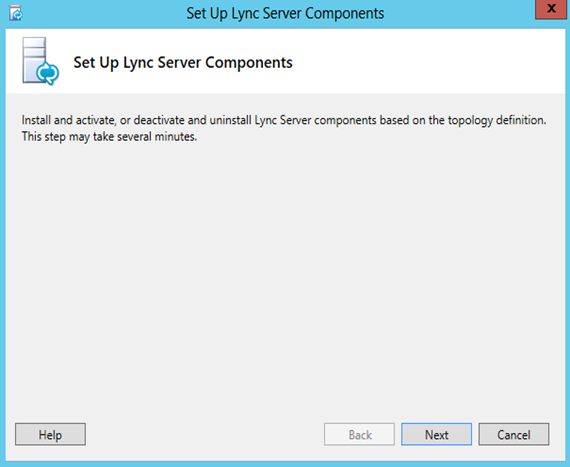The image size is (570, 467).
Task: Close the wizard with the red X
Action: click(x=551, y=9)
